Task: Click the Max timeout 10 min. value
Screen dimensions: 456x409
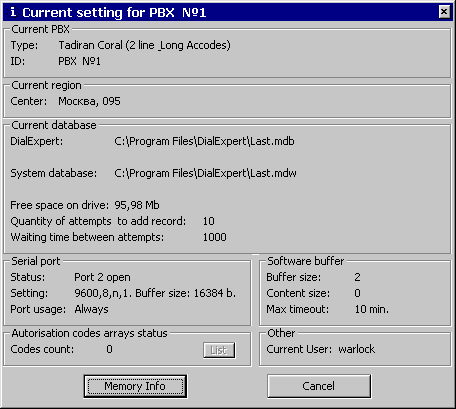Action: click(371, 309)
